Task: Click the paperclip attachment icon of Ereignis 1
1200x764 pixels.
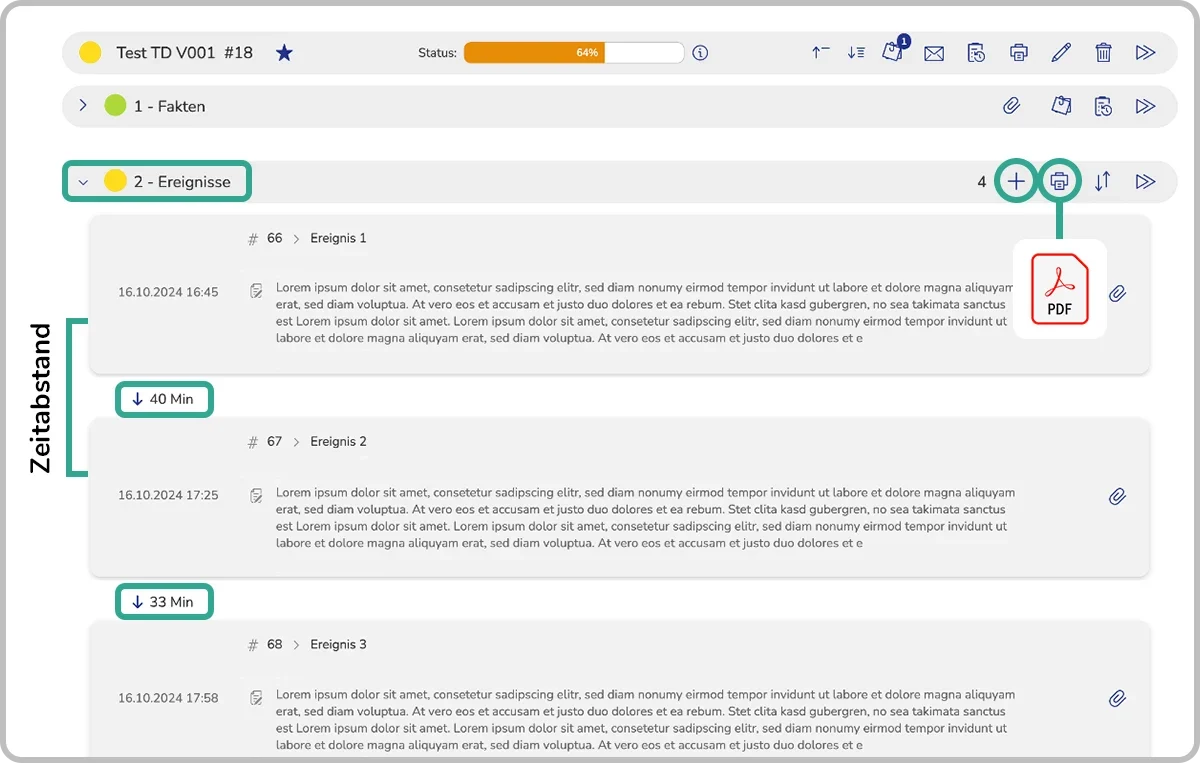Action: point(1118,294)
